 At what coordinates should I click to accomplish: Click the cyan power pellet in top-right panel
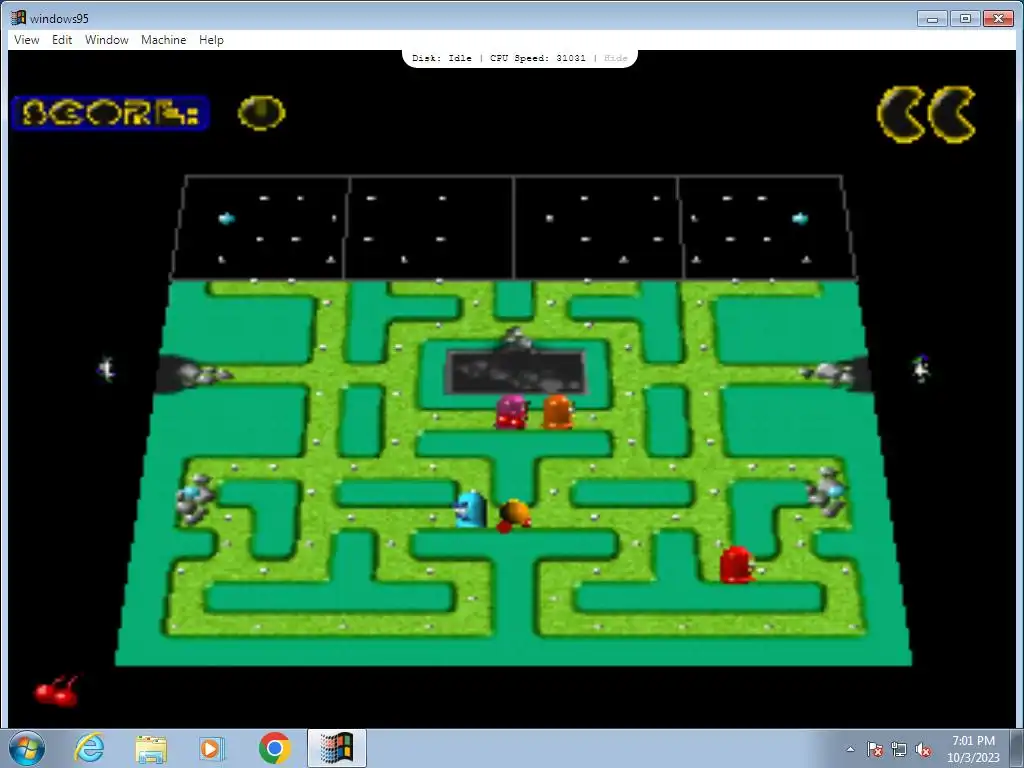pos(800,218)
